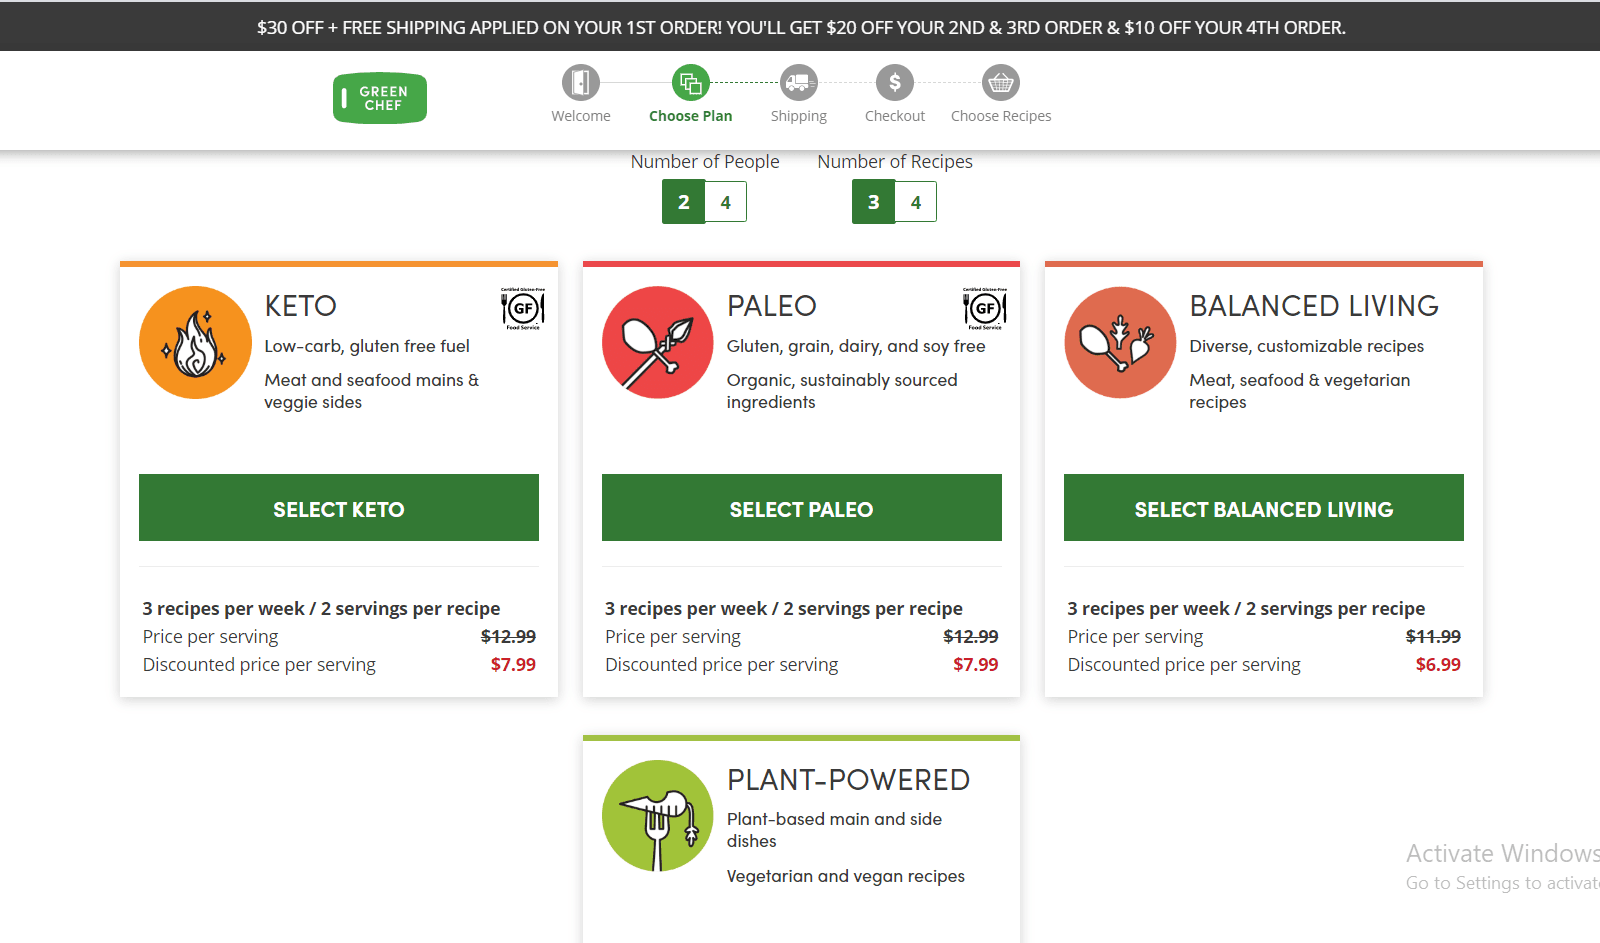Viewport: 1600px width, 943px height.
Task: Click "Gluten, grain, dairy, and soy free" text
Action: tap(856, 347)
